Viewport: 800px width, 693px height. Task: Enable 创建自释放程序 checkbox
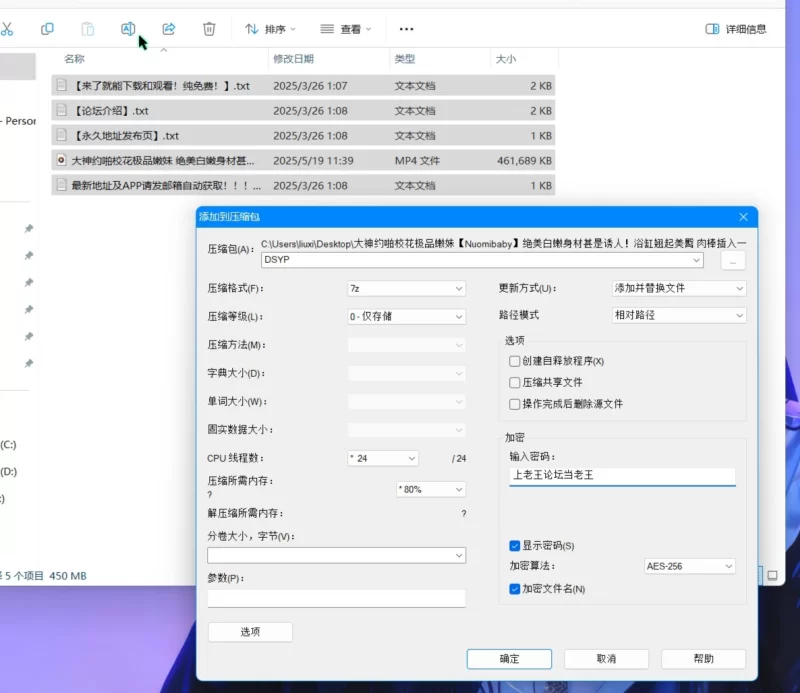tap(514, 361)
